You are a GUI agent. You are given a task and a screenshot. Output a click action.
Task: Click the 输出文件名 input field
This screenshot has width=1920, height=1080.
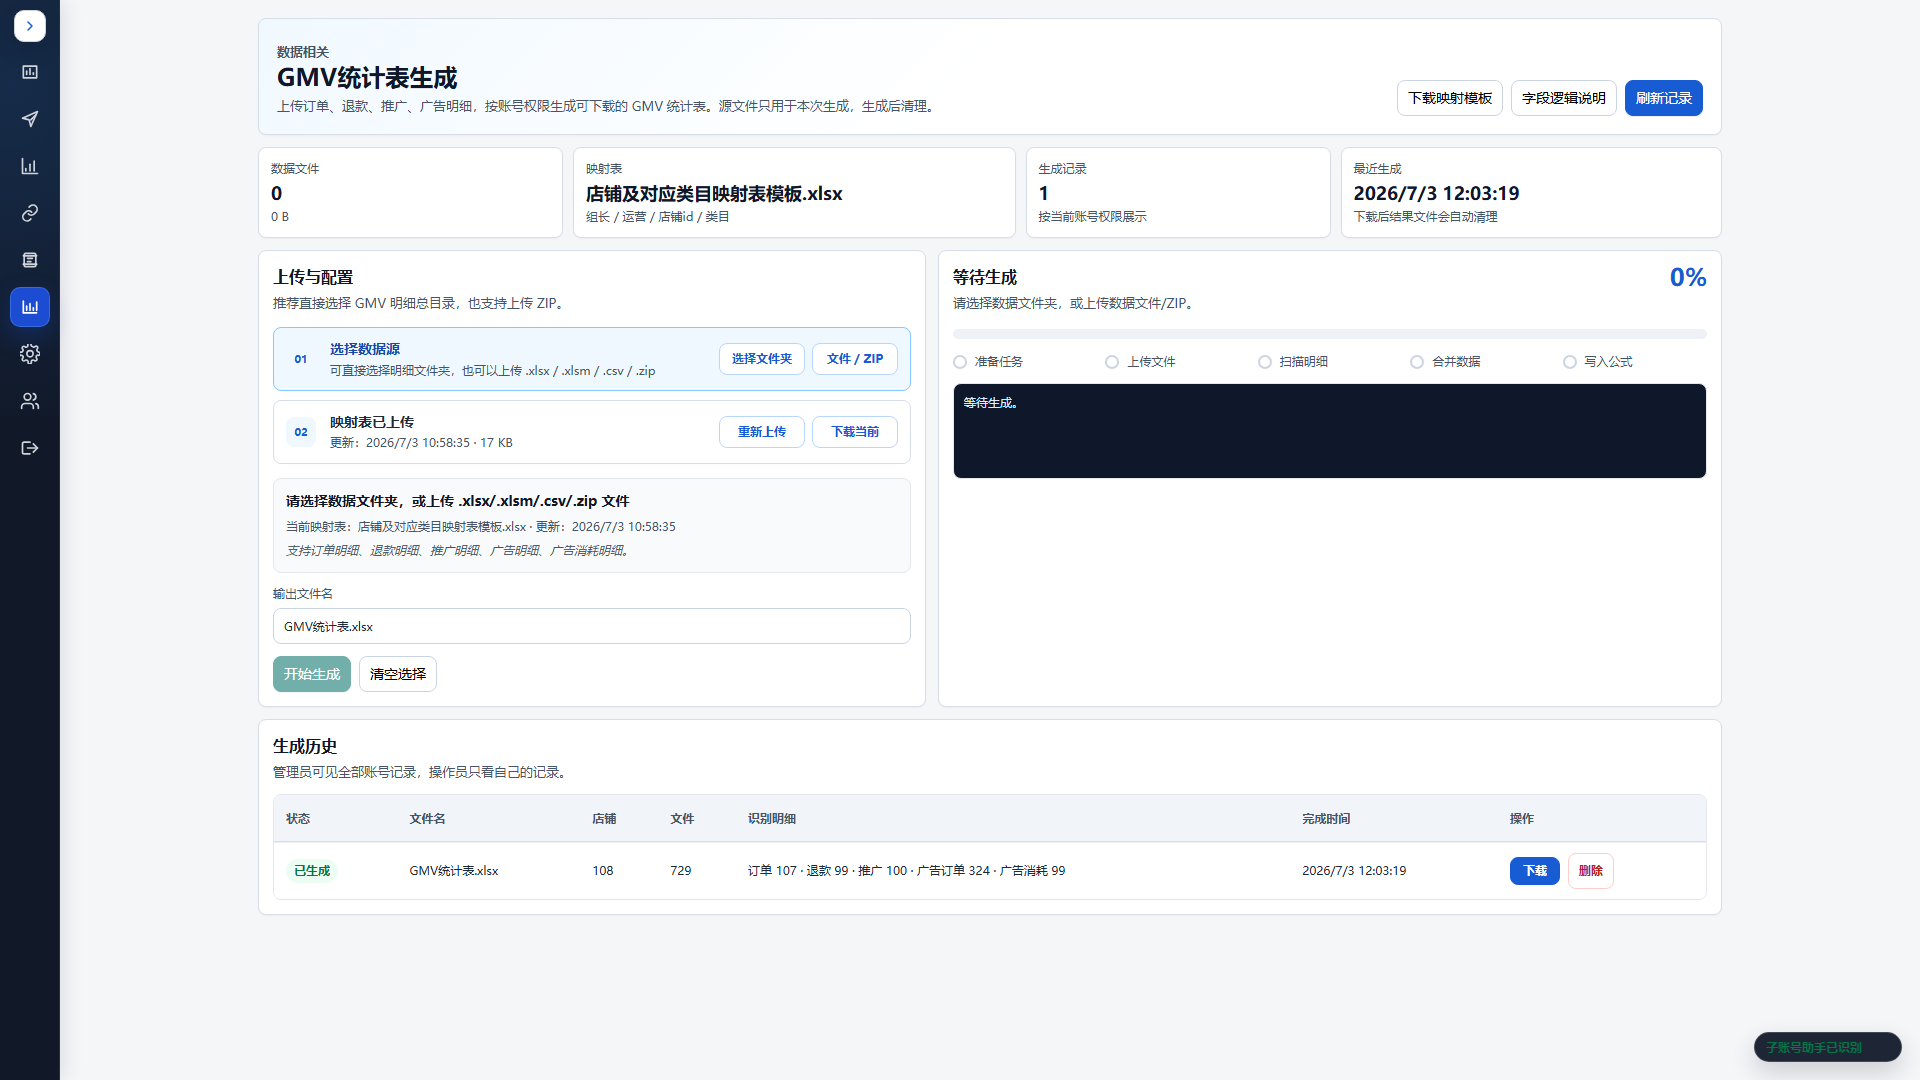click(x=591, y=626)
